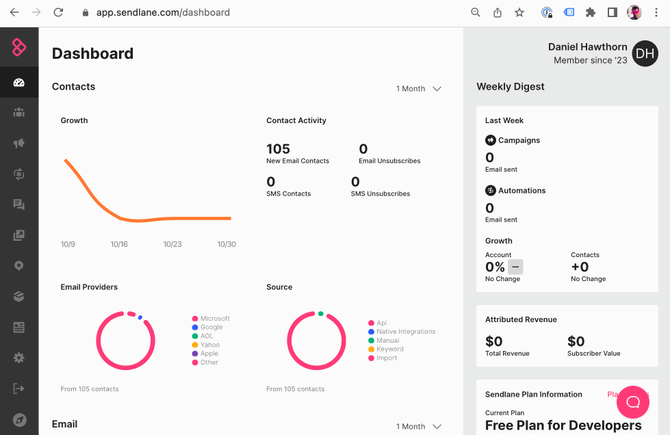Click the DH profile avatar

tap(645, 53)
